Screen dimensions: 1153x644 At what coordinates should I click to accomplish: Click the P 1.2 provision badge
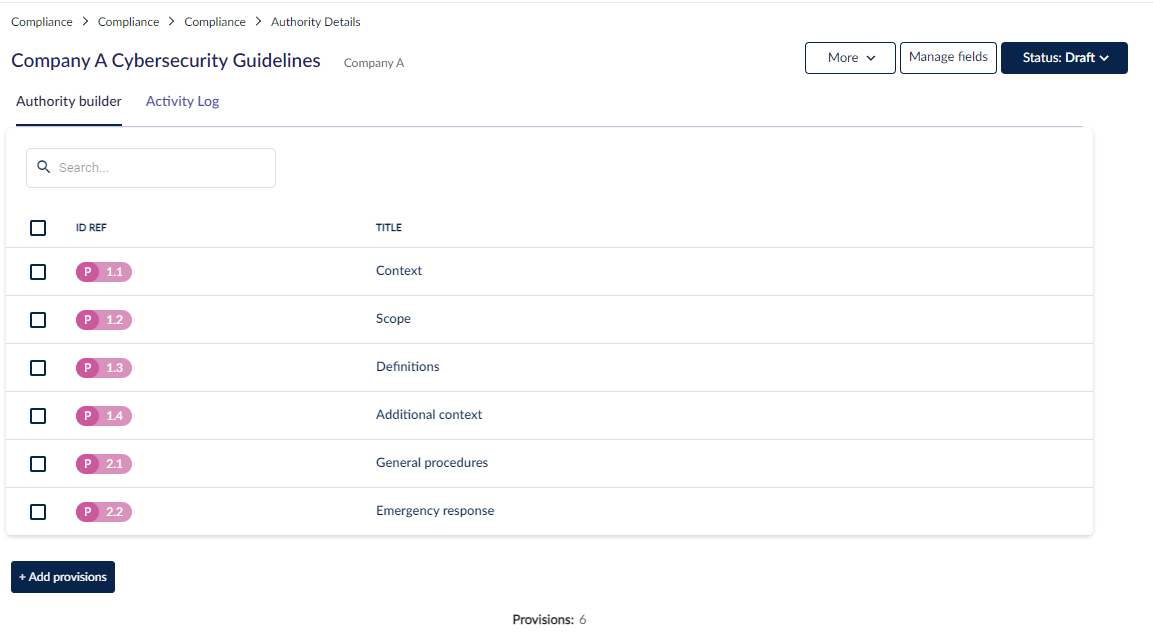click(104, 320)
